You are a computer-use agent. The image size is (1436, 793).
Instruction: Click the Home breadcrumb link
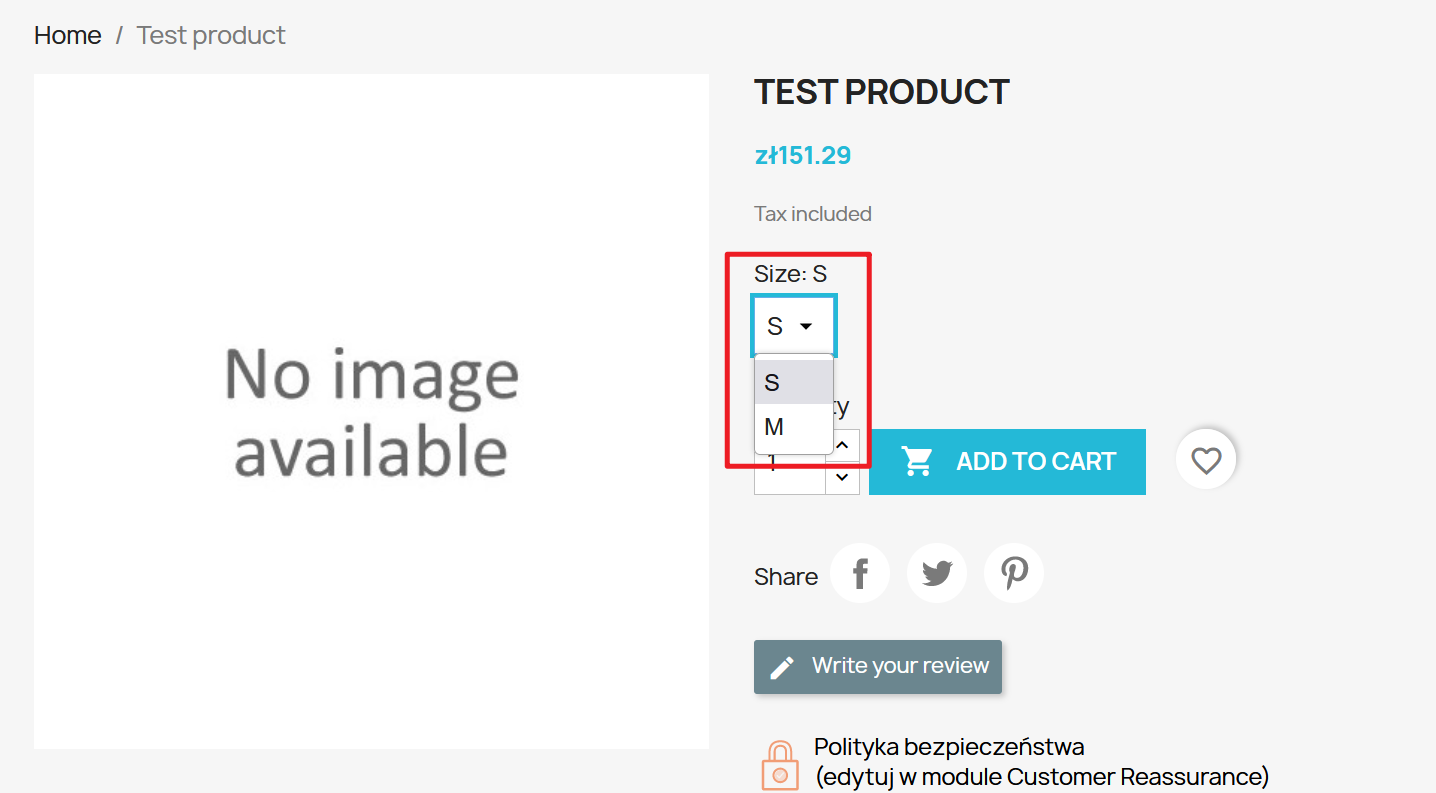(67, 36)
